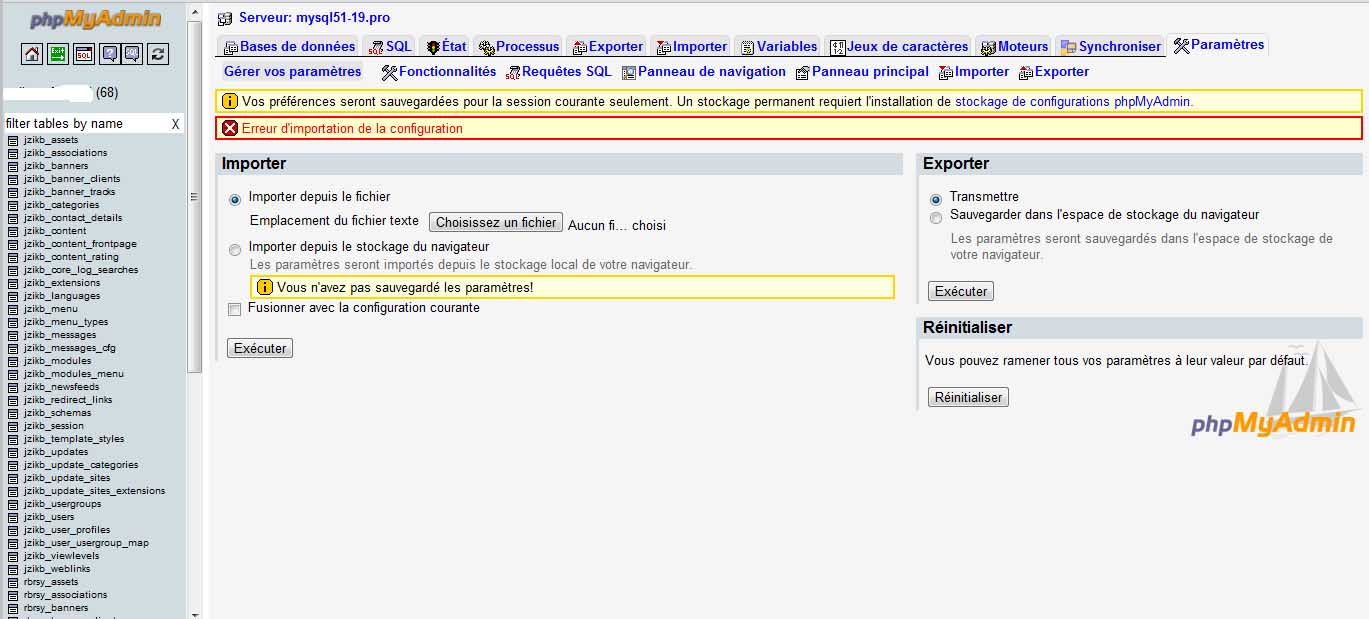1369x619 pixels.
Task: Click the table icon beside jzikb_content
Action: click(x=13, y=231)
